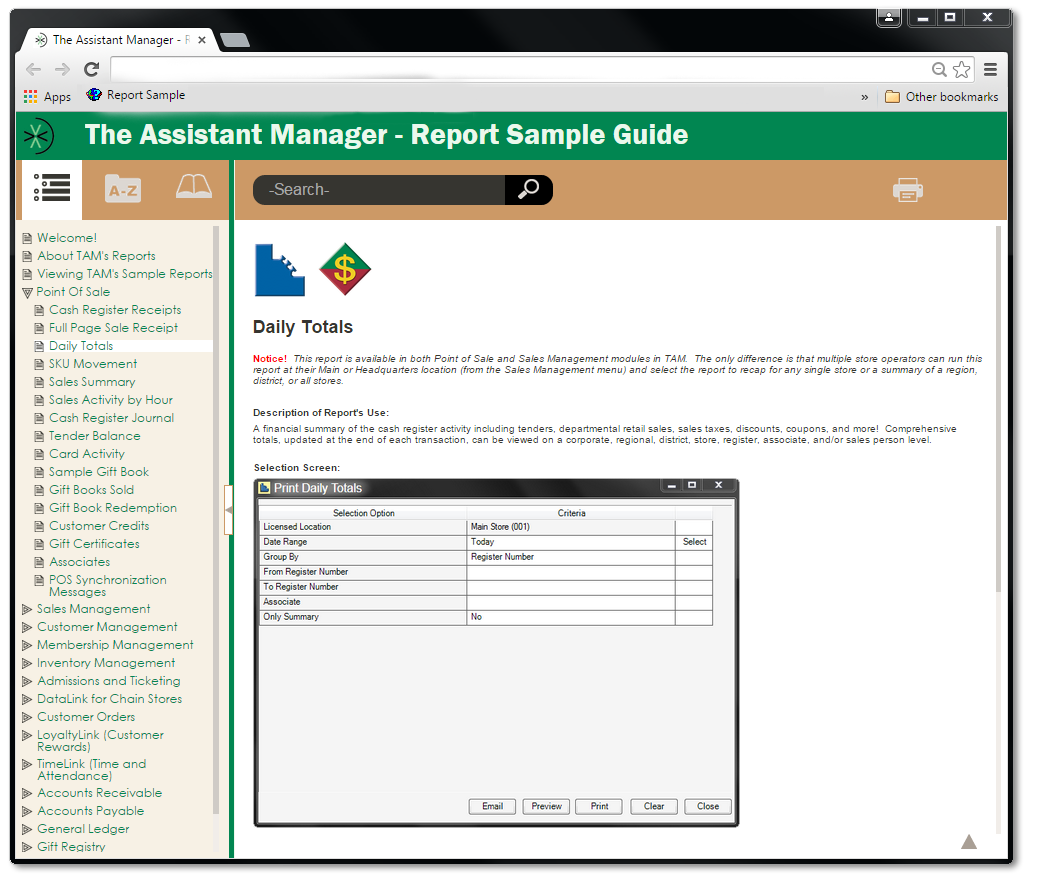The image size is (1049, 881).
Task: Bookmark this page with star icon
Action: (x=961, y=70)
